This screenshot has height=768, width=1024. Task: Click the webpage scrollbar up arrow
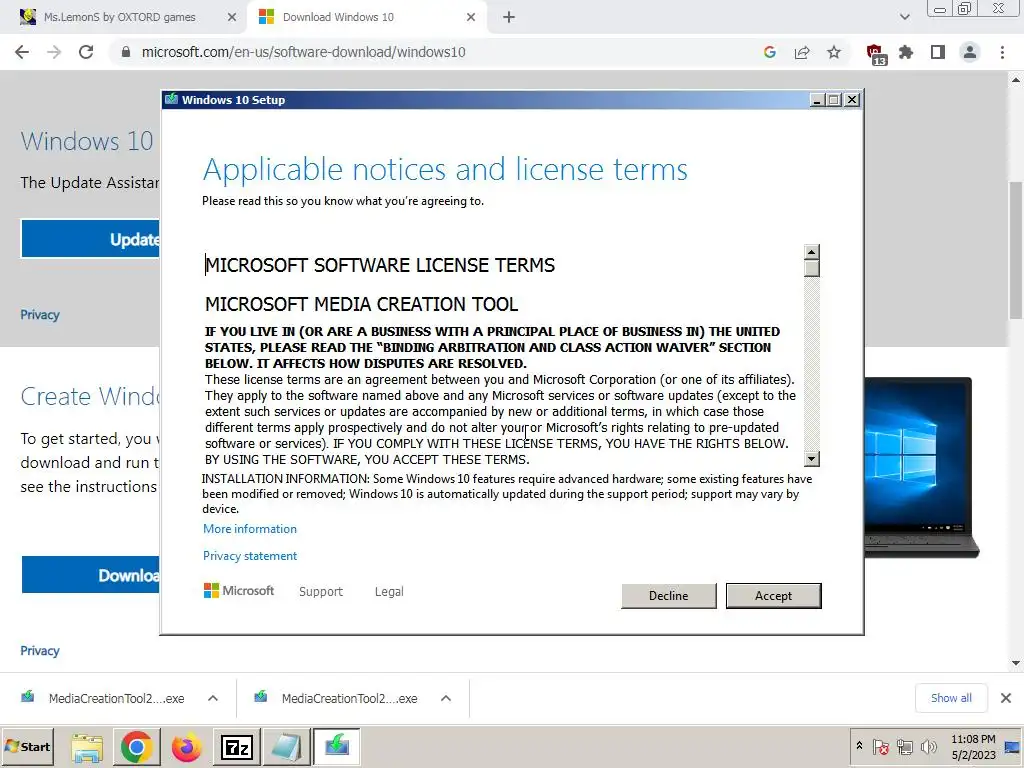(1016, 80)
